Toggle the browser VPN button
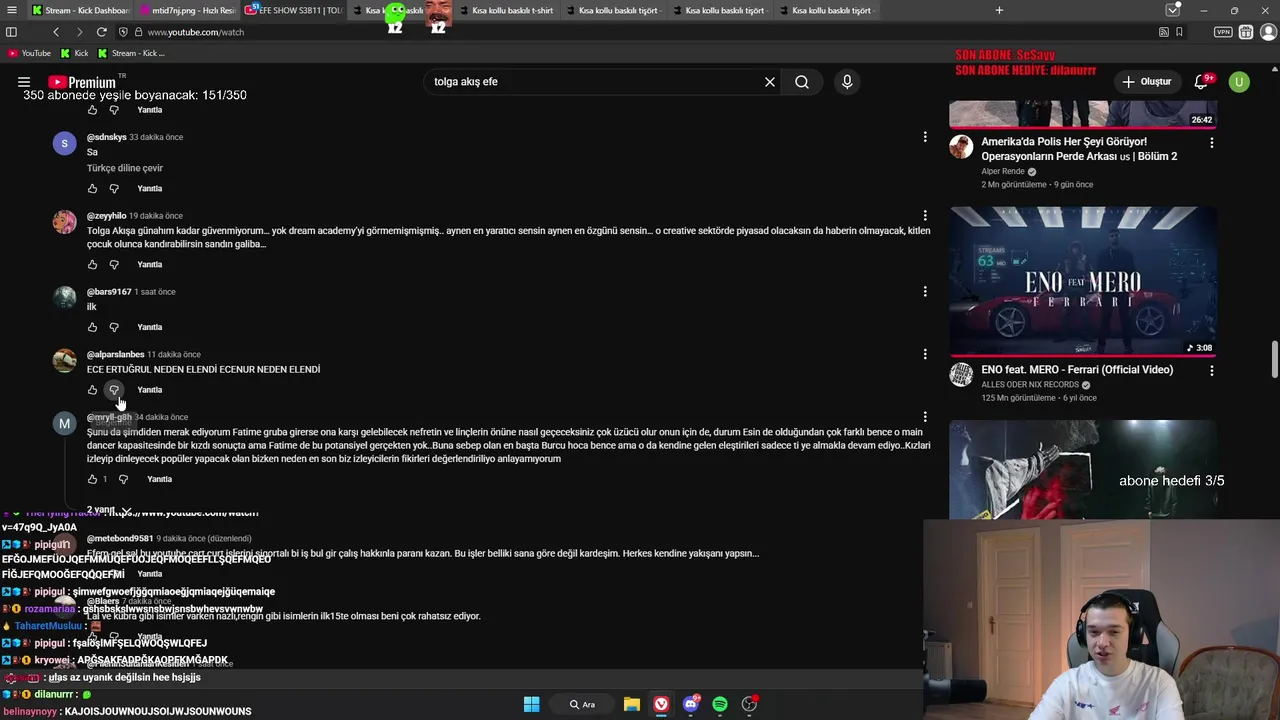Image resolution: width=1280 pixels, height=720 pixels. [1223, 32]
